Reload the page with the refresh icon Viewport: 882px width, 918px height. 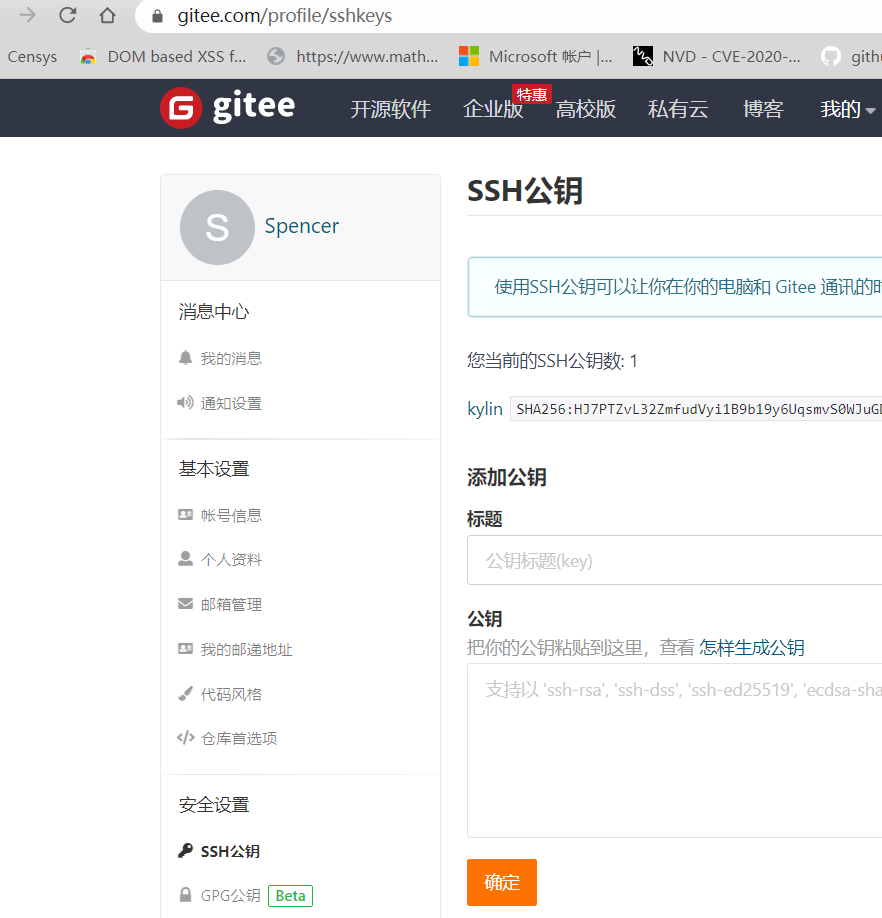tap(68, 15)
